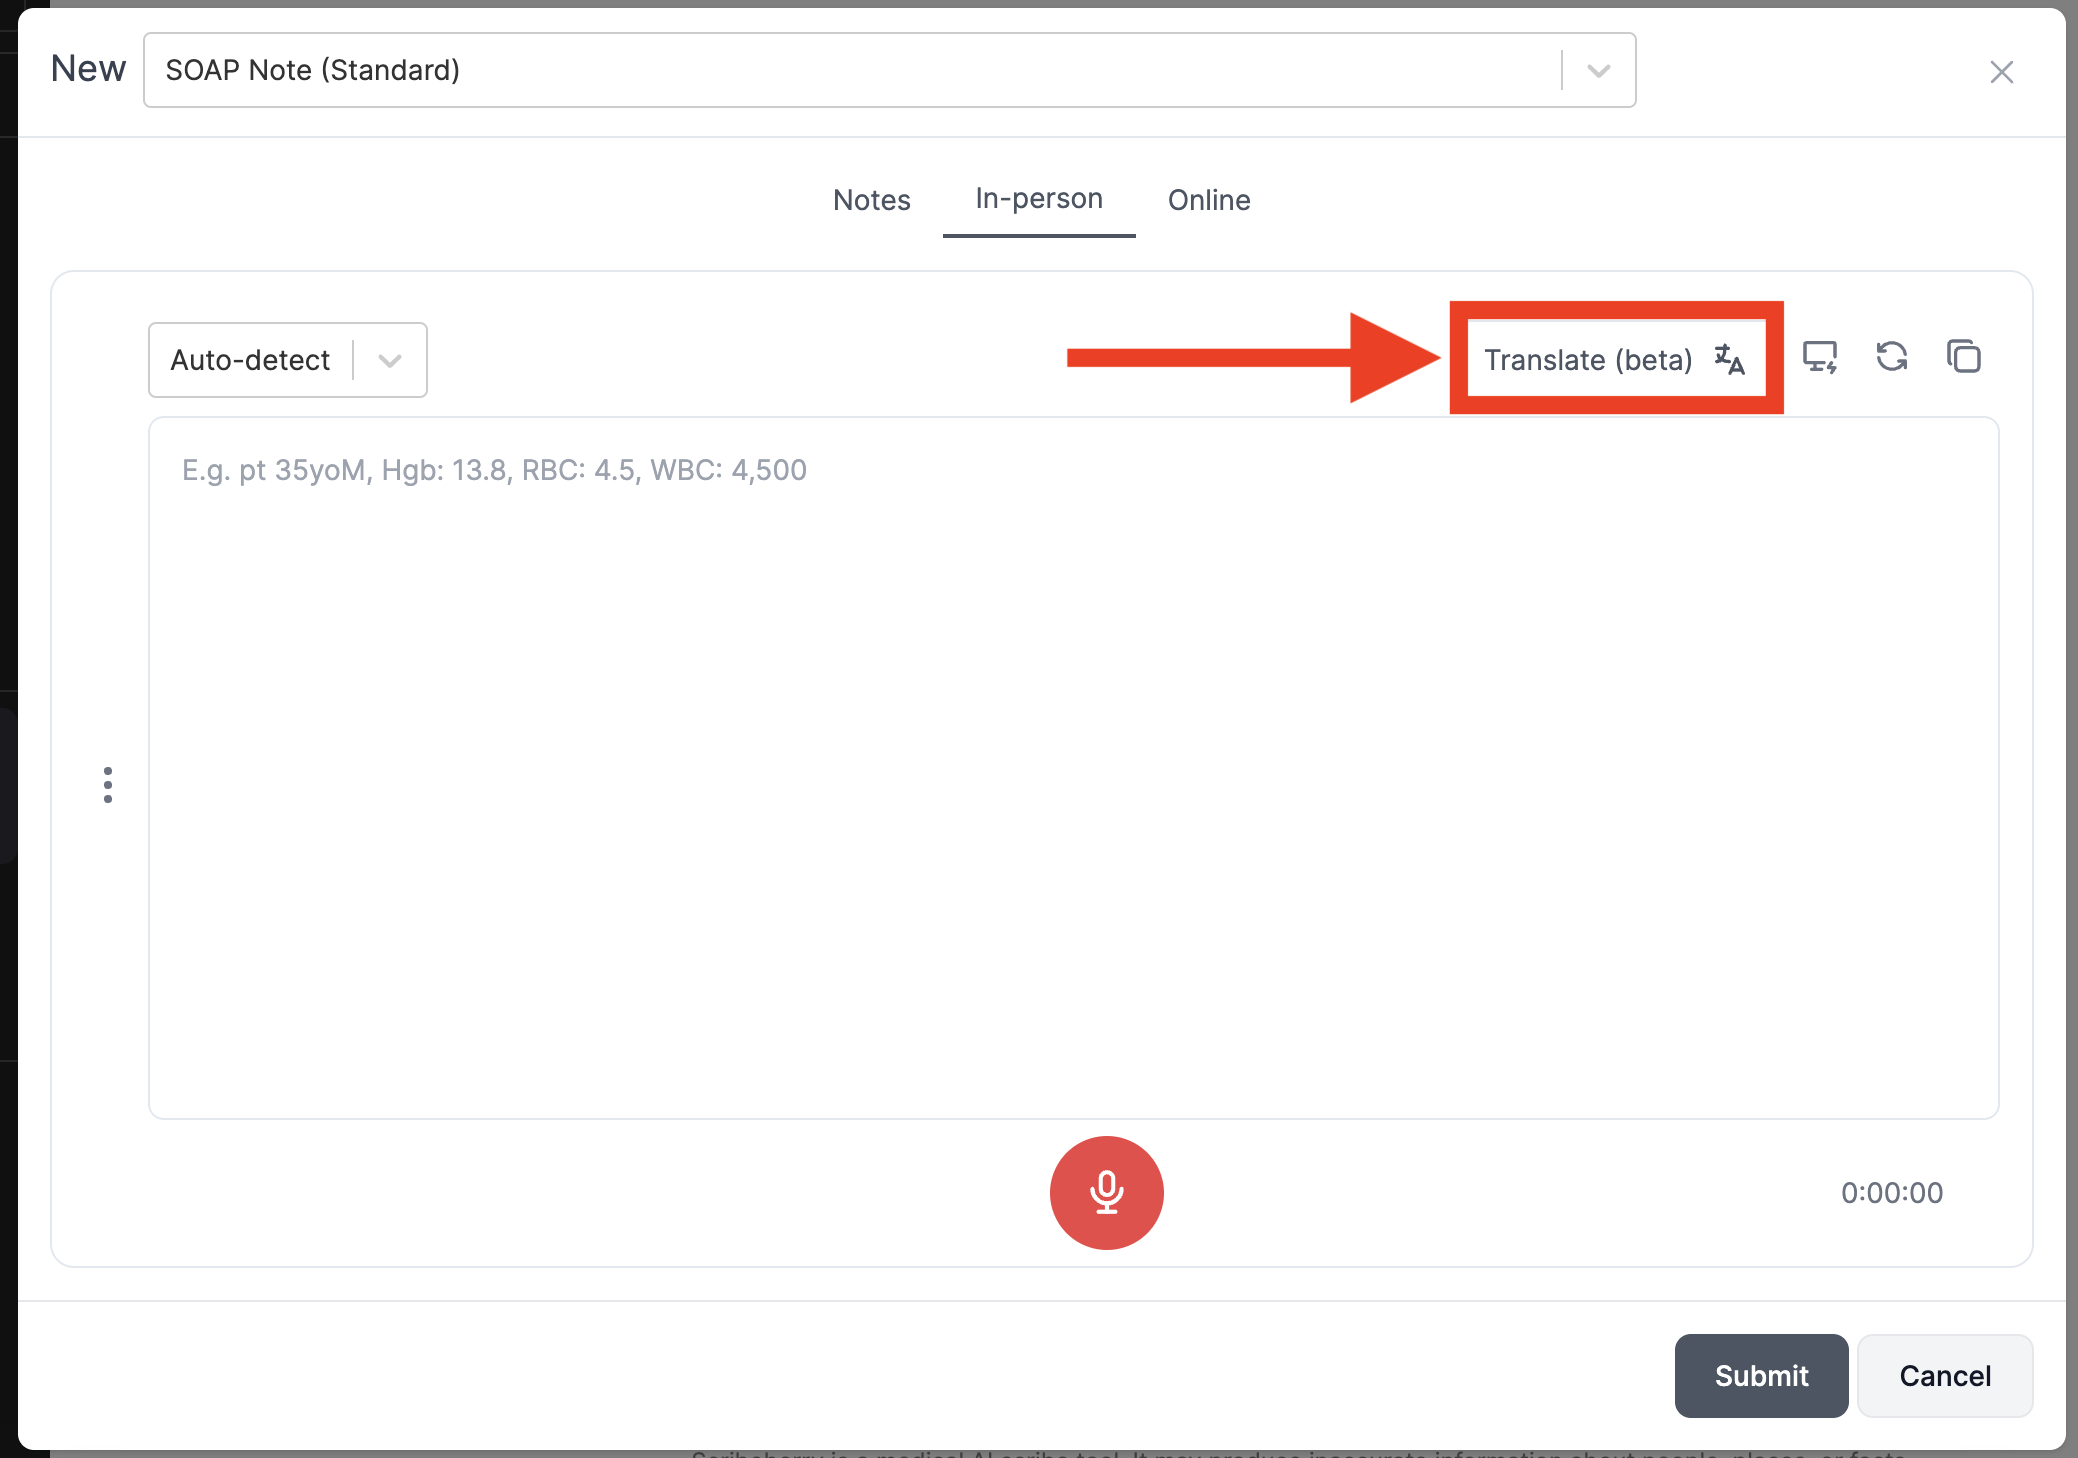Click into the notes text area
This screenshot has width=2078, height=1458.
tap(1072, 767)
